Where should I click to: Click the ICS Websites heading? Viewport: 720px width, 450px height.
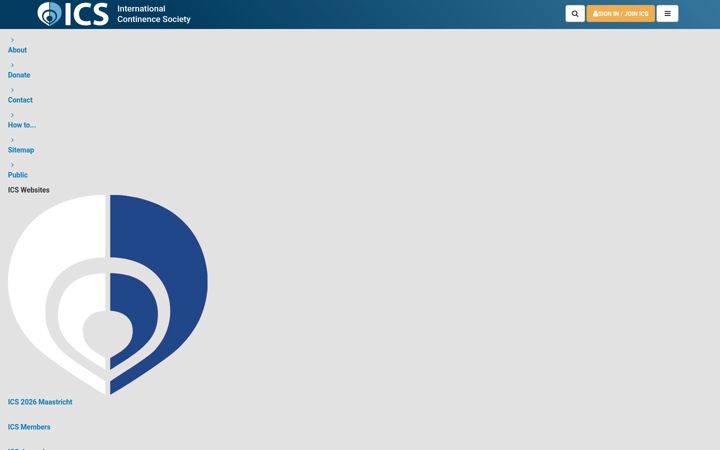pos(28,190)
